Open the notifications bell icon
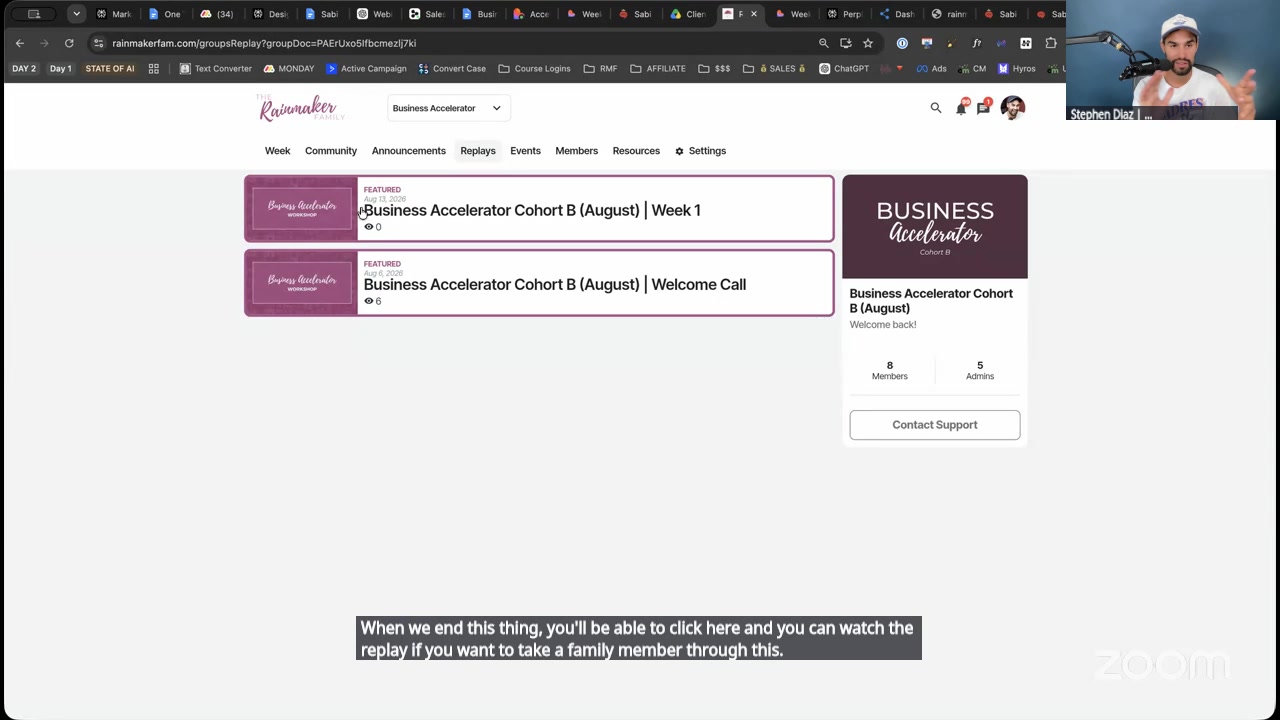The width and height of the screenshot is (1280, 720). click(961, 107)
